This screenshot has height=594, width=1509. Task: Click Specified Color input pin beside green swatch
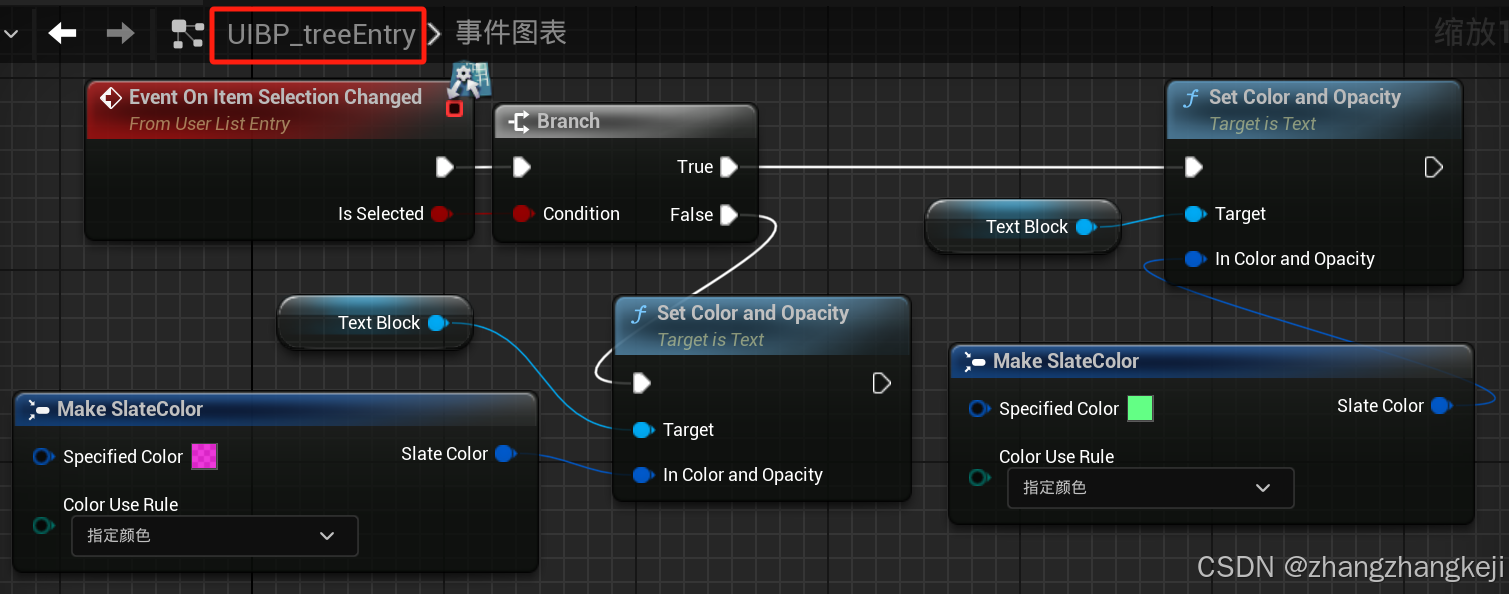click(978, 409)
